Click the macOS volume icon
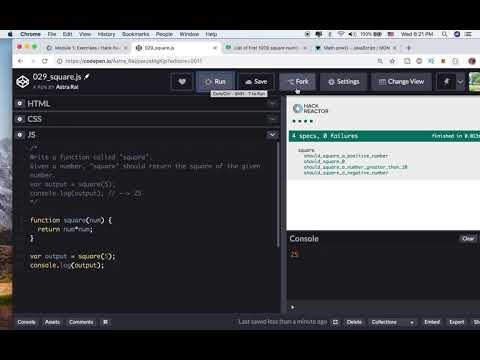This screenshot has width=480, height=360. point(351,34)
